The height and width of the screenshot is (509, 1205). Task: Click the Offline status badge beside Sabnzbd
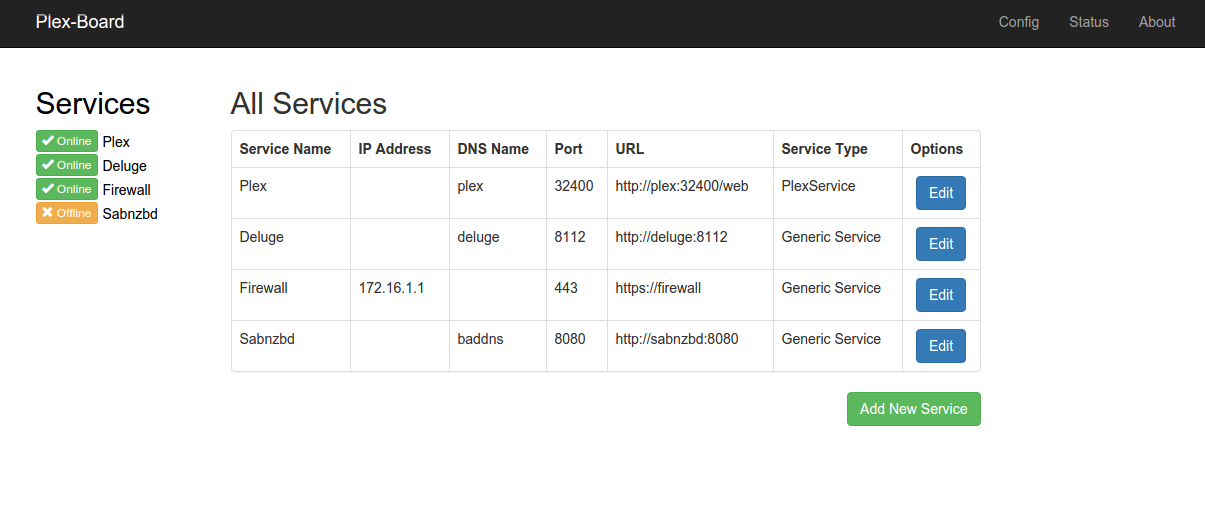[67, 213]
